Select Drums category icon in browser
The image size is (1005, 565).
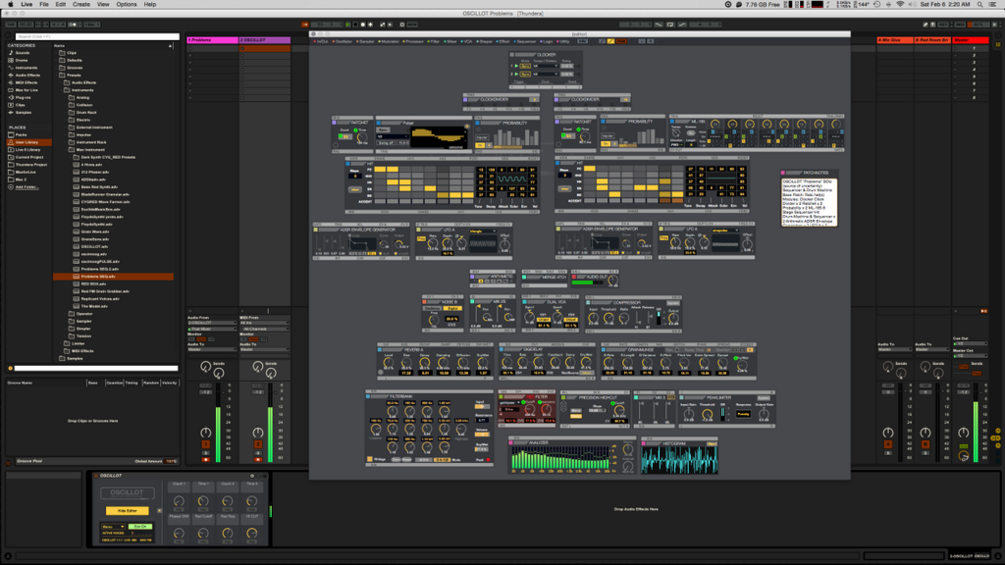tap(11, 60)
